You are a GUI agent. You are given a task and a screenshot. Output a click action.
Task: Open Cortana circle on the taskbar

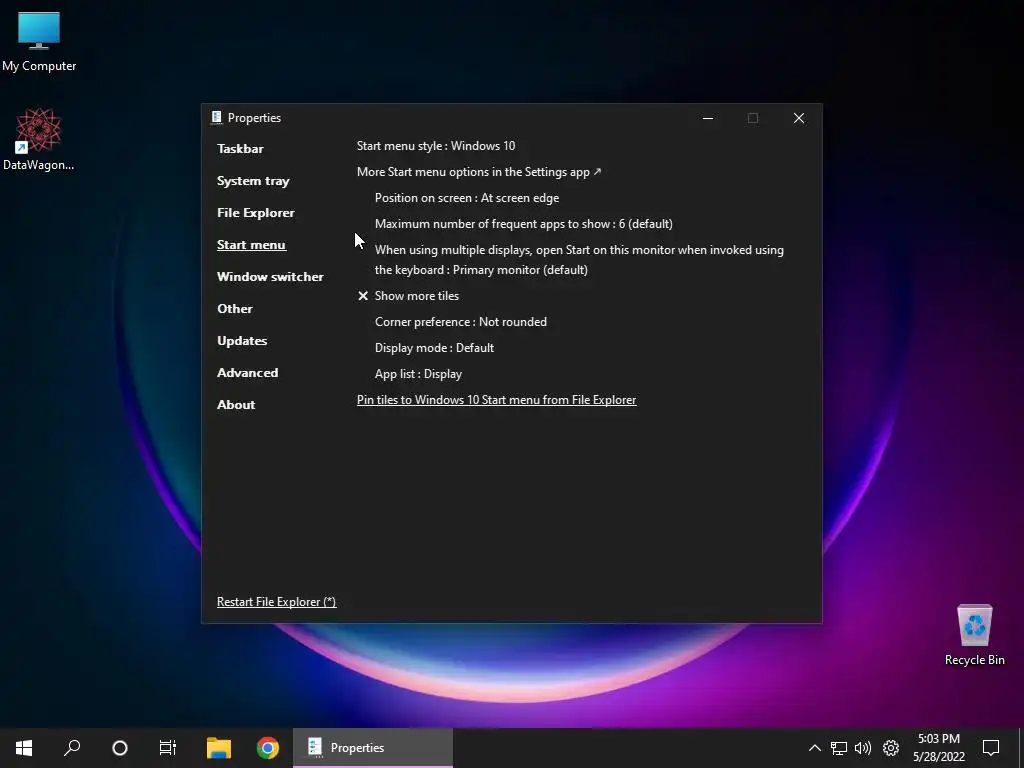point(120,748)
